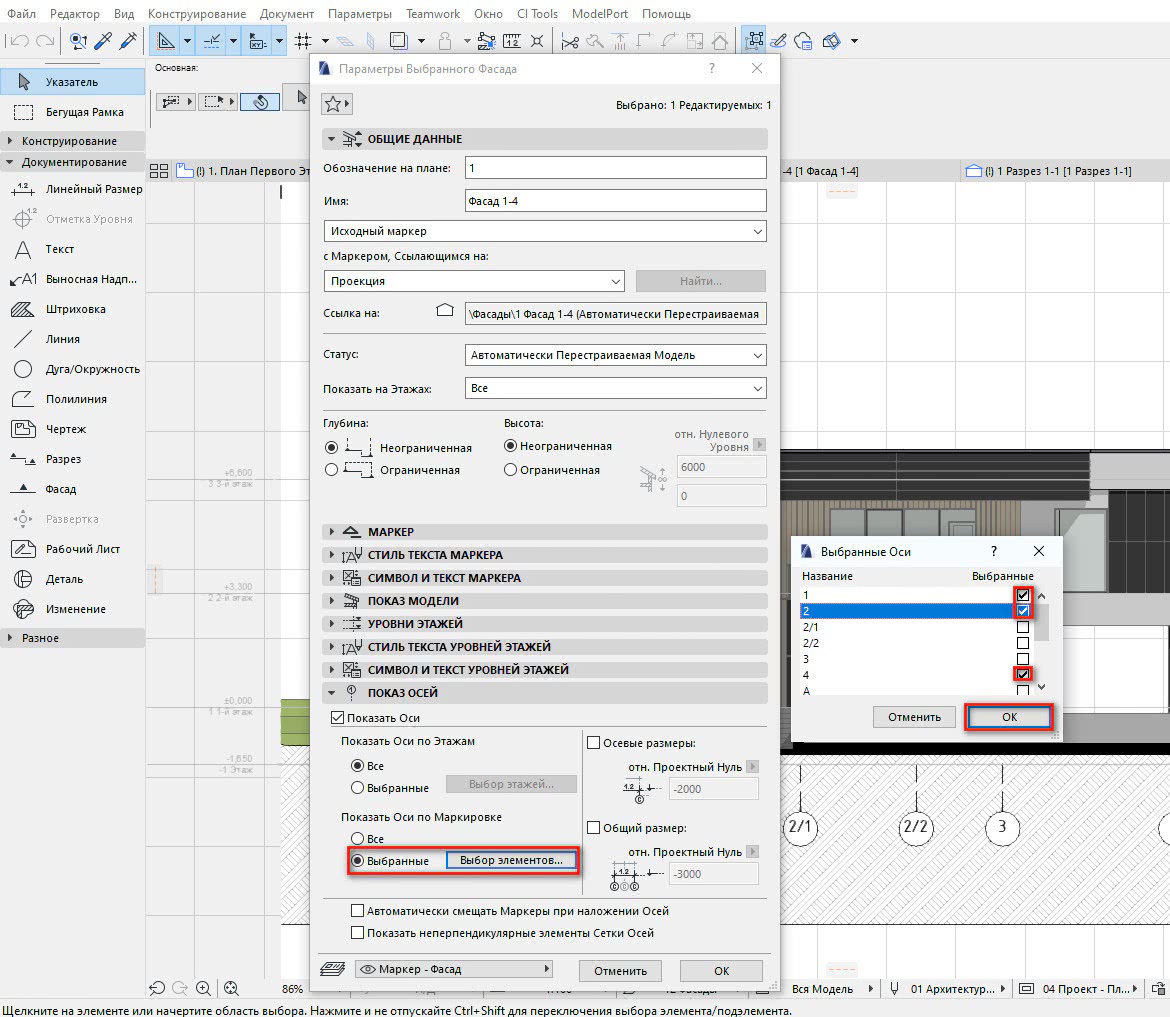1170x1017 pixels.
Task: Select the Фасад elevation tool
Action: (x=60, y=489)
